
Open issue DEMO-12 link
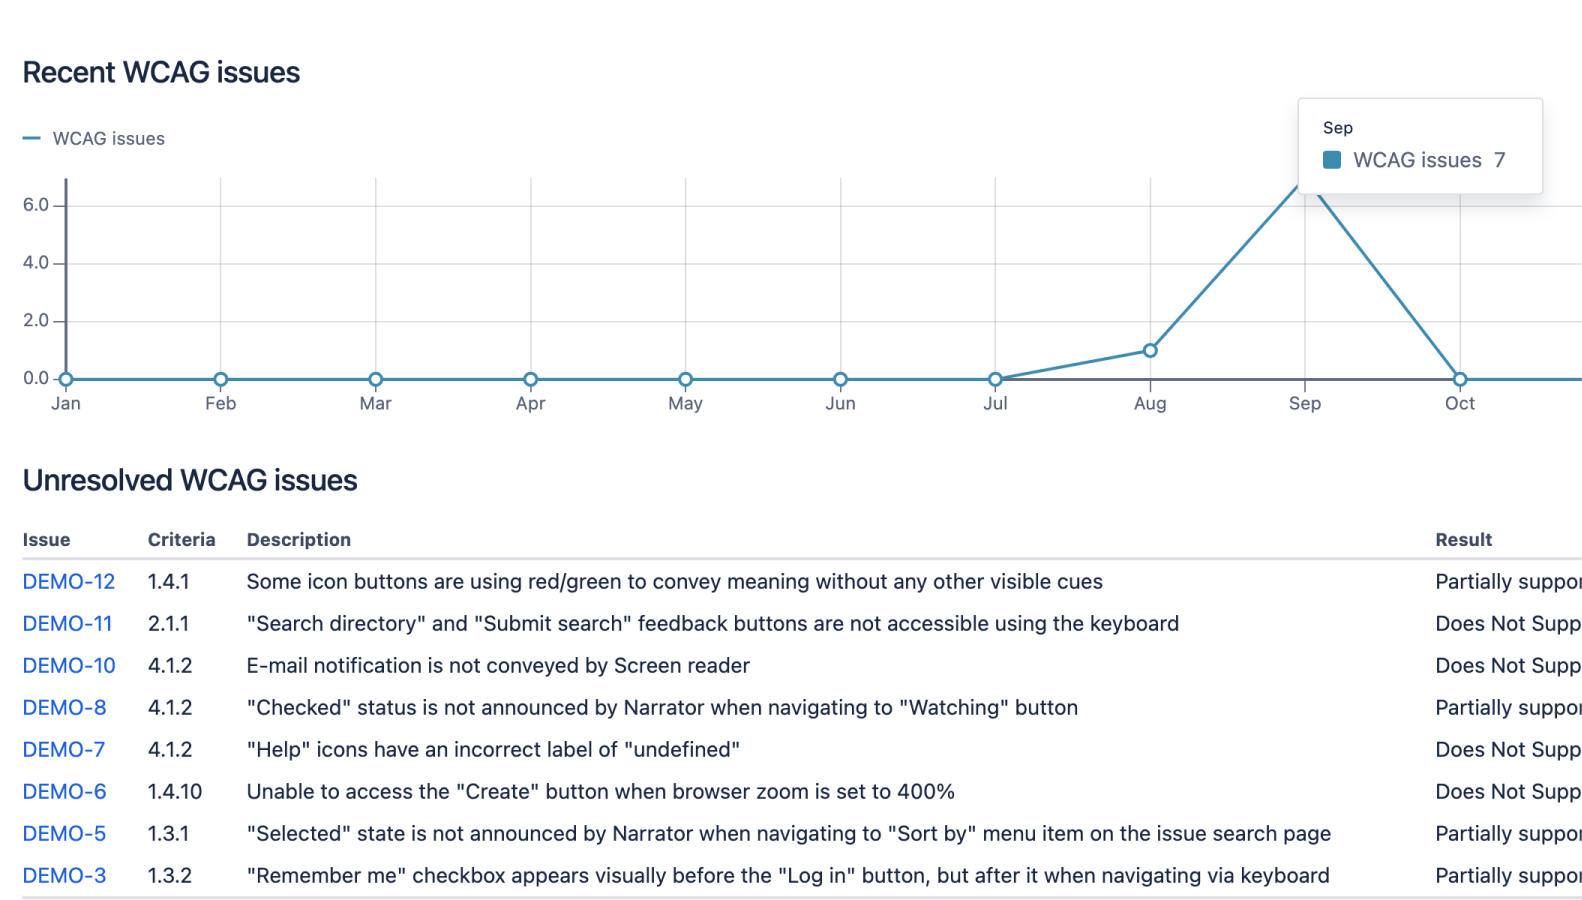pos(69,582)
